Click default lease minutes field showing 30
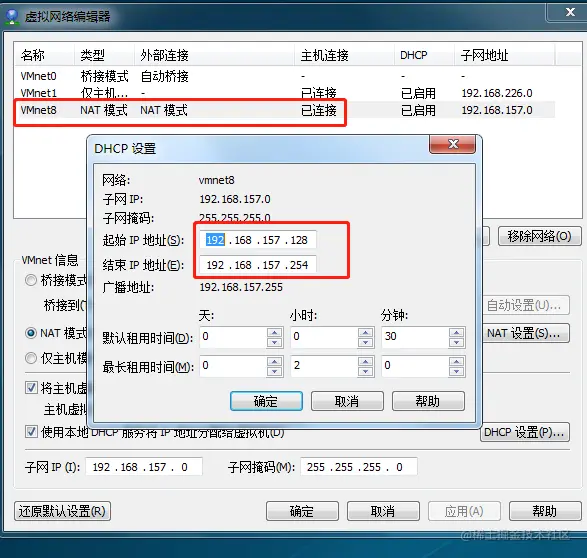 [415, 337]
